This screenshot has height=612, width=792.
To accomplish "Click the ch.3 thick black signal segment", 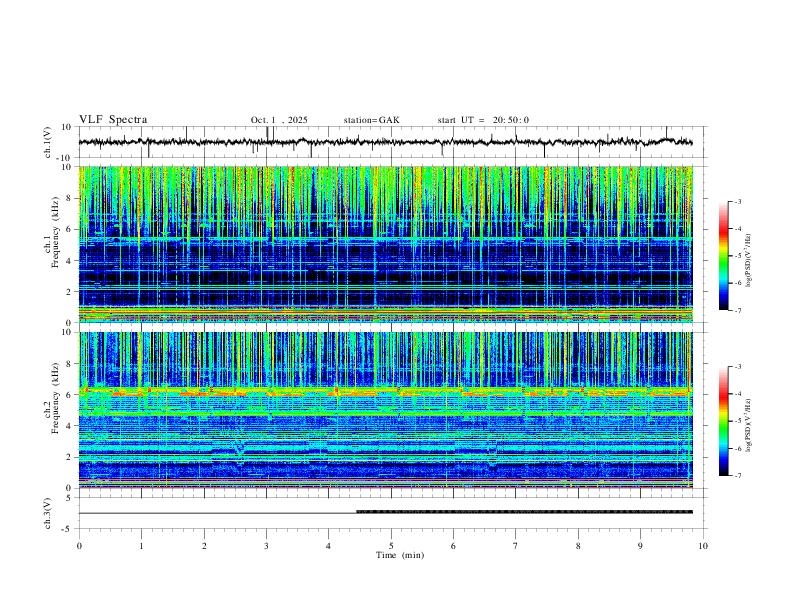I will [524, 512].
